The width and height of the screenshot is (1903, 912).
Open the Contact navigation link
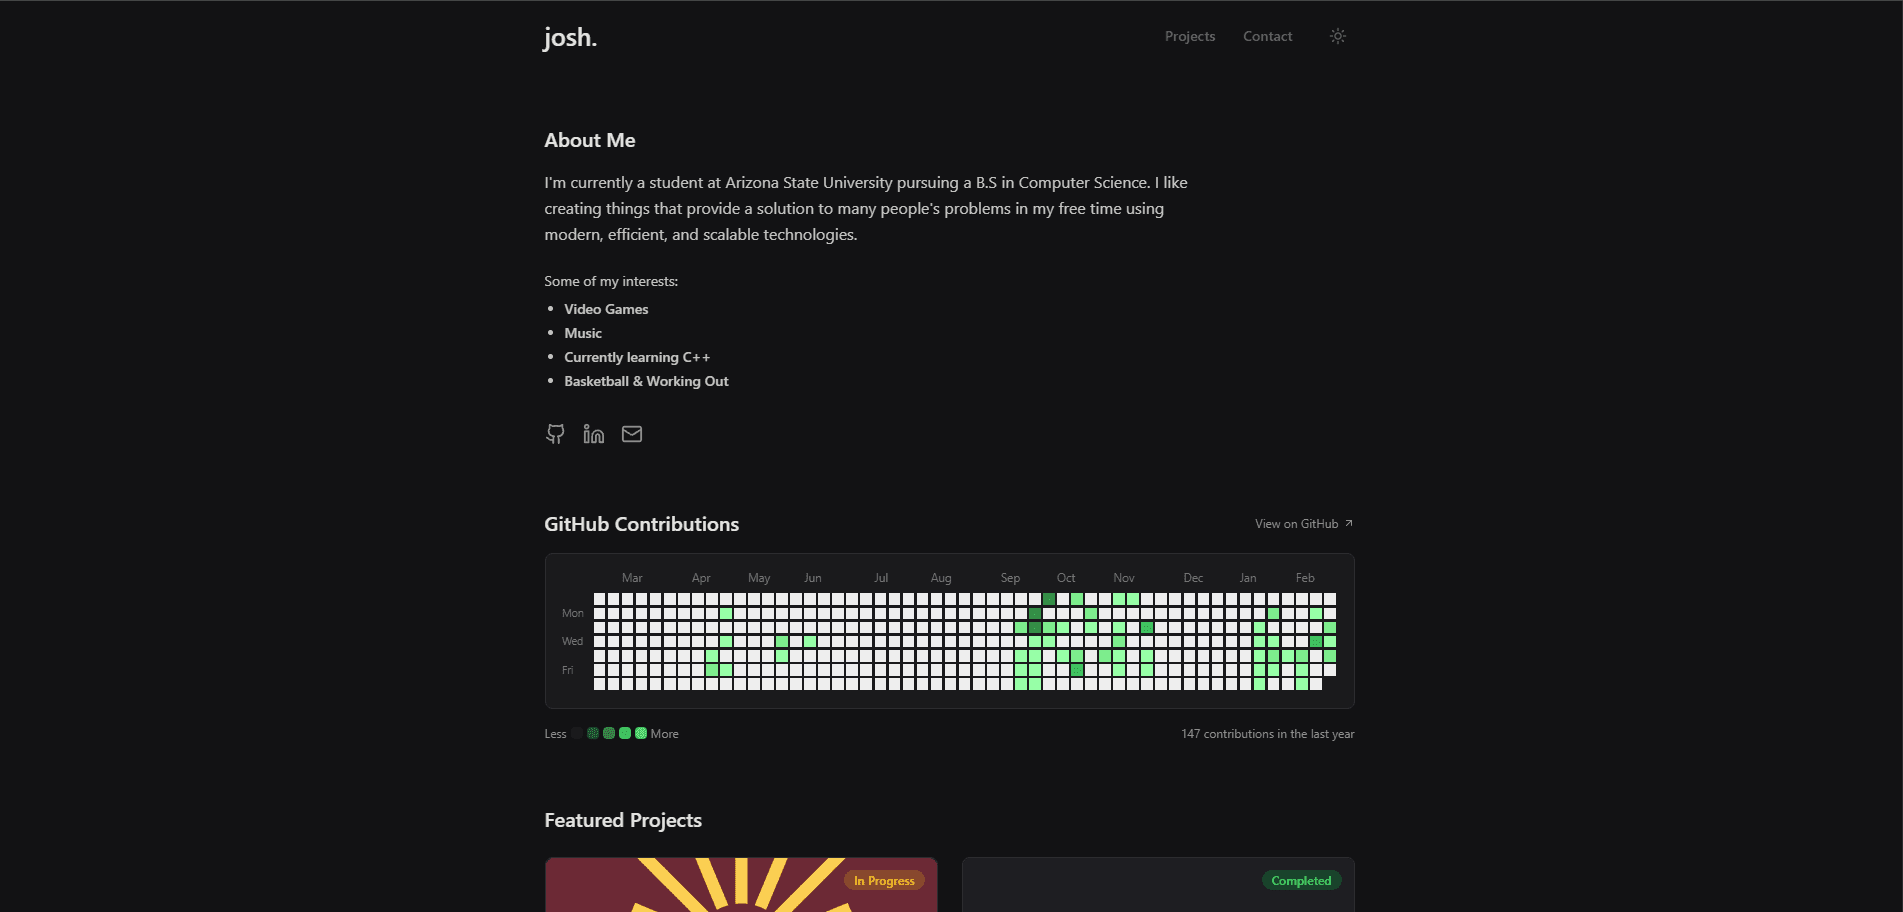point(1266,36)
